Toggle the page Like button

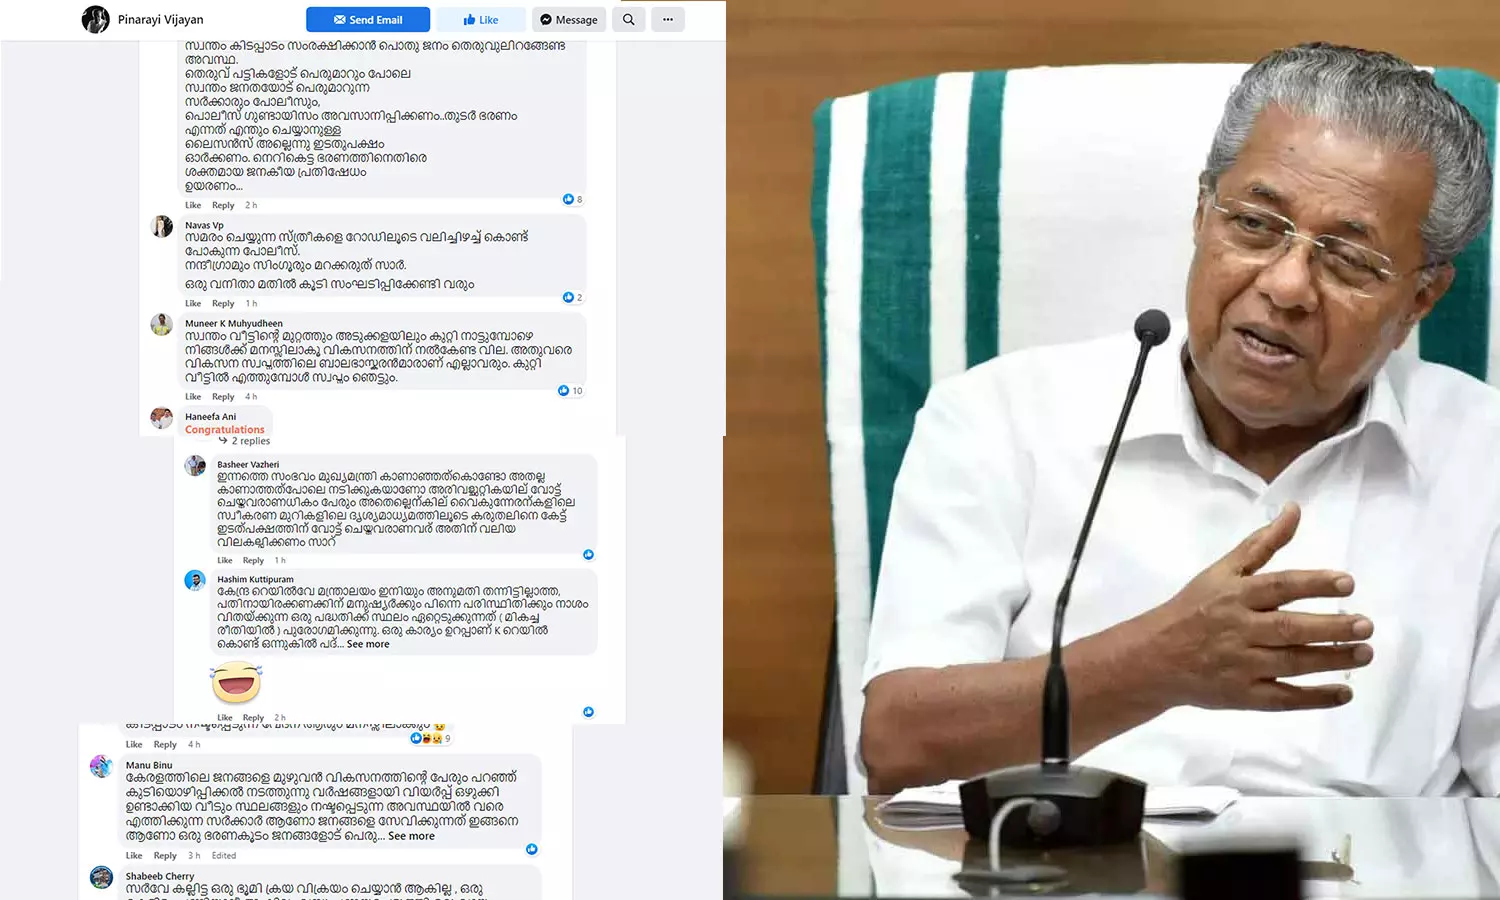(x=480, y=20)
